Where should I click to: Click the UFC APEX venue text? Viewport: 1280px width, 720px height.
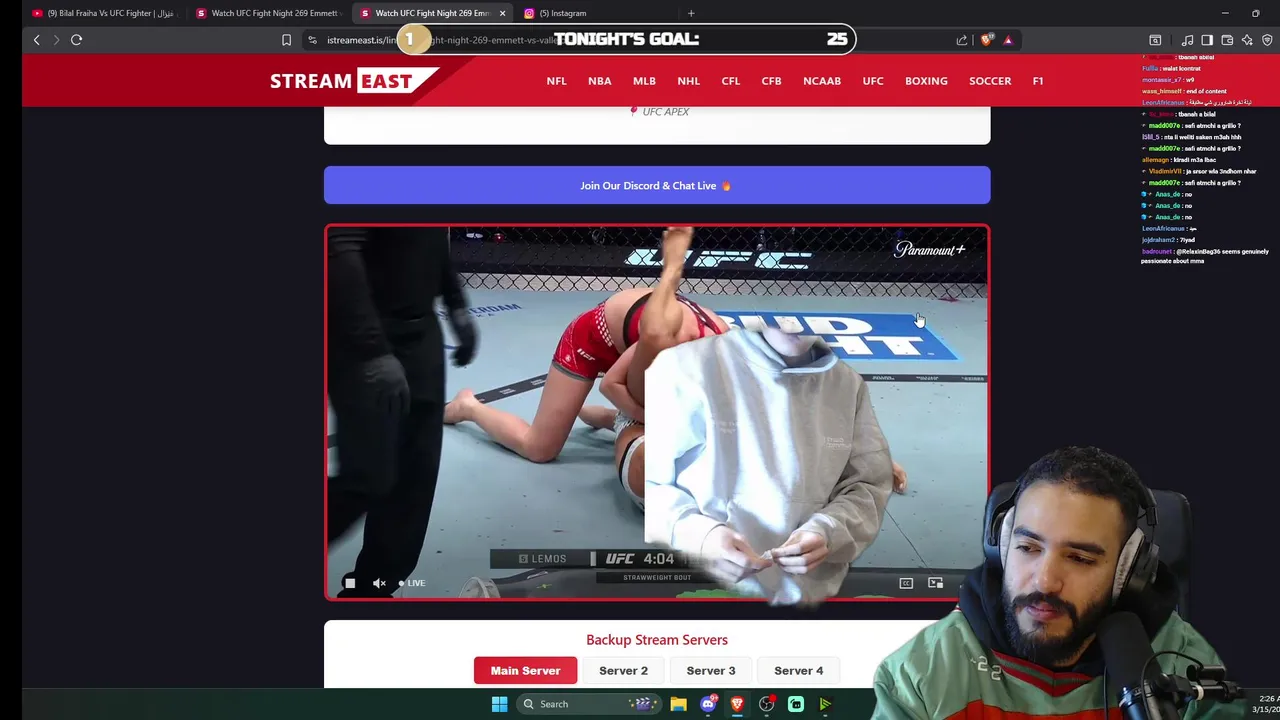click(x=665, y=112)
